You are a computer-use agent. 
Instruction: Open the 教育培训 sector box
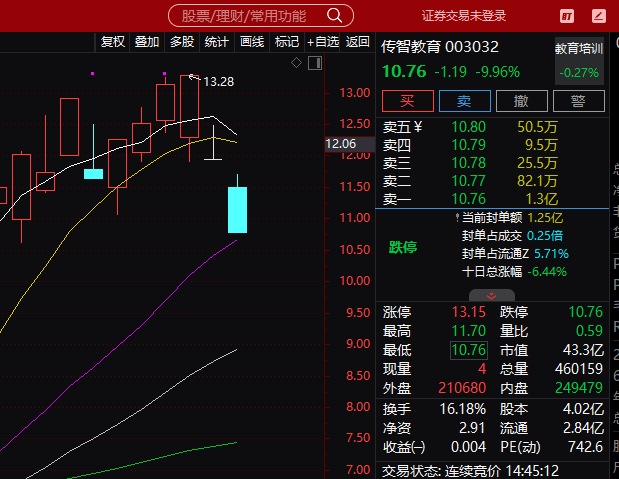pos(579,61)
